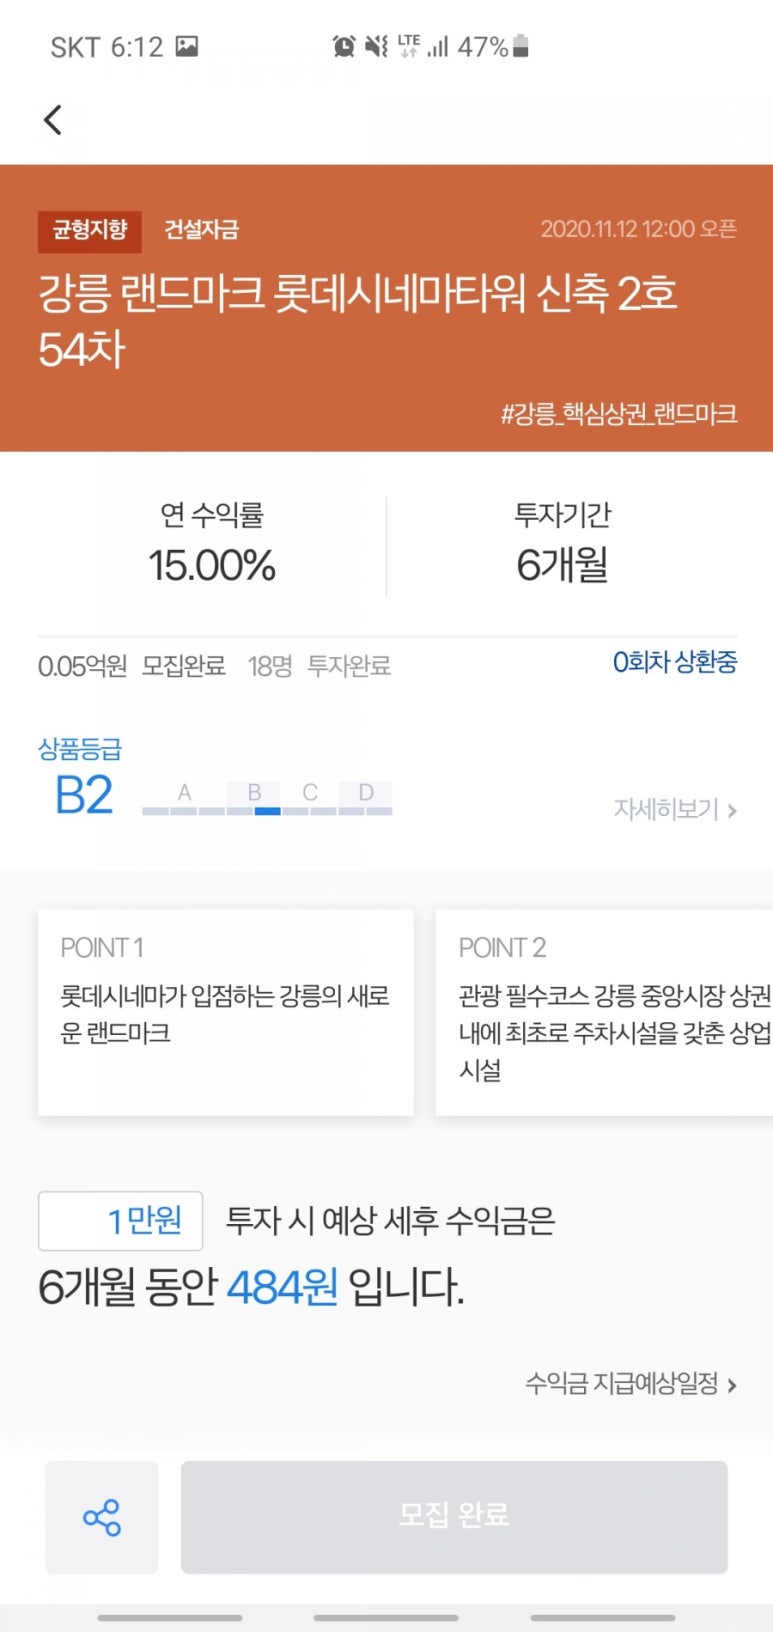Image resolution: width=773 pixels, height=1632 pixels.
Task: Tap the product title 강릉 랜드마크 롯데시네마타워
Action: [x=358, y=321]
